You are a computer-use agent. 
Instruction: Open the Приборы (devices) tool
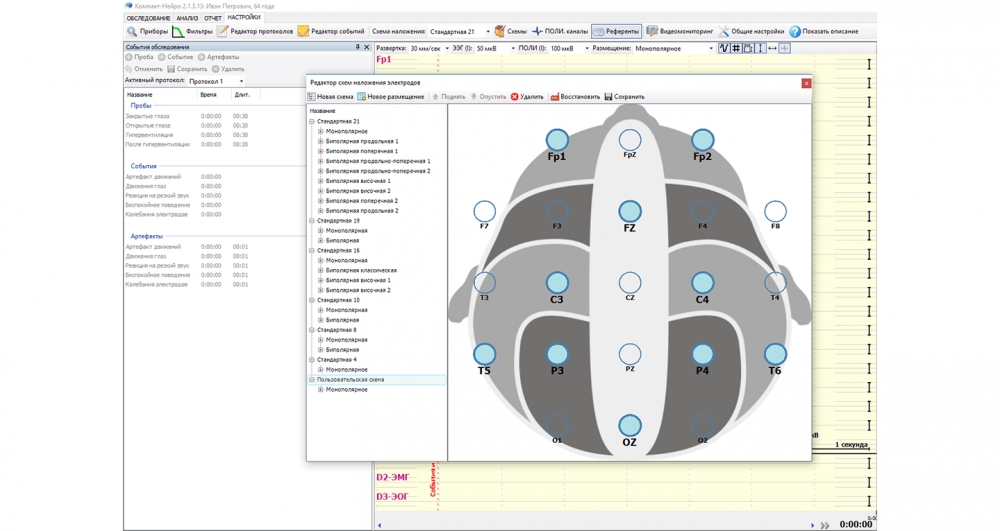147,32
